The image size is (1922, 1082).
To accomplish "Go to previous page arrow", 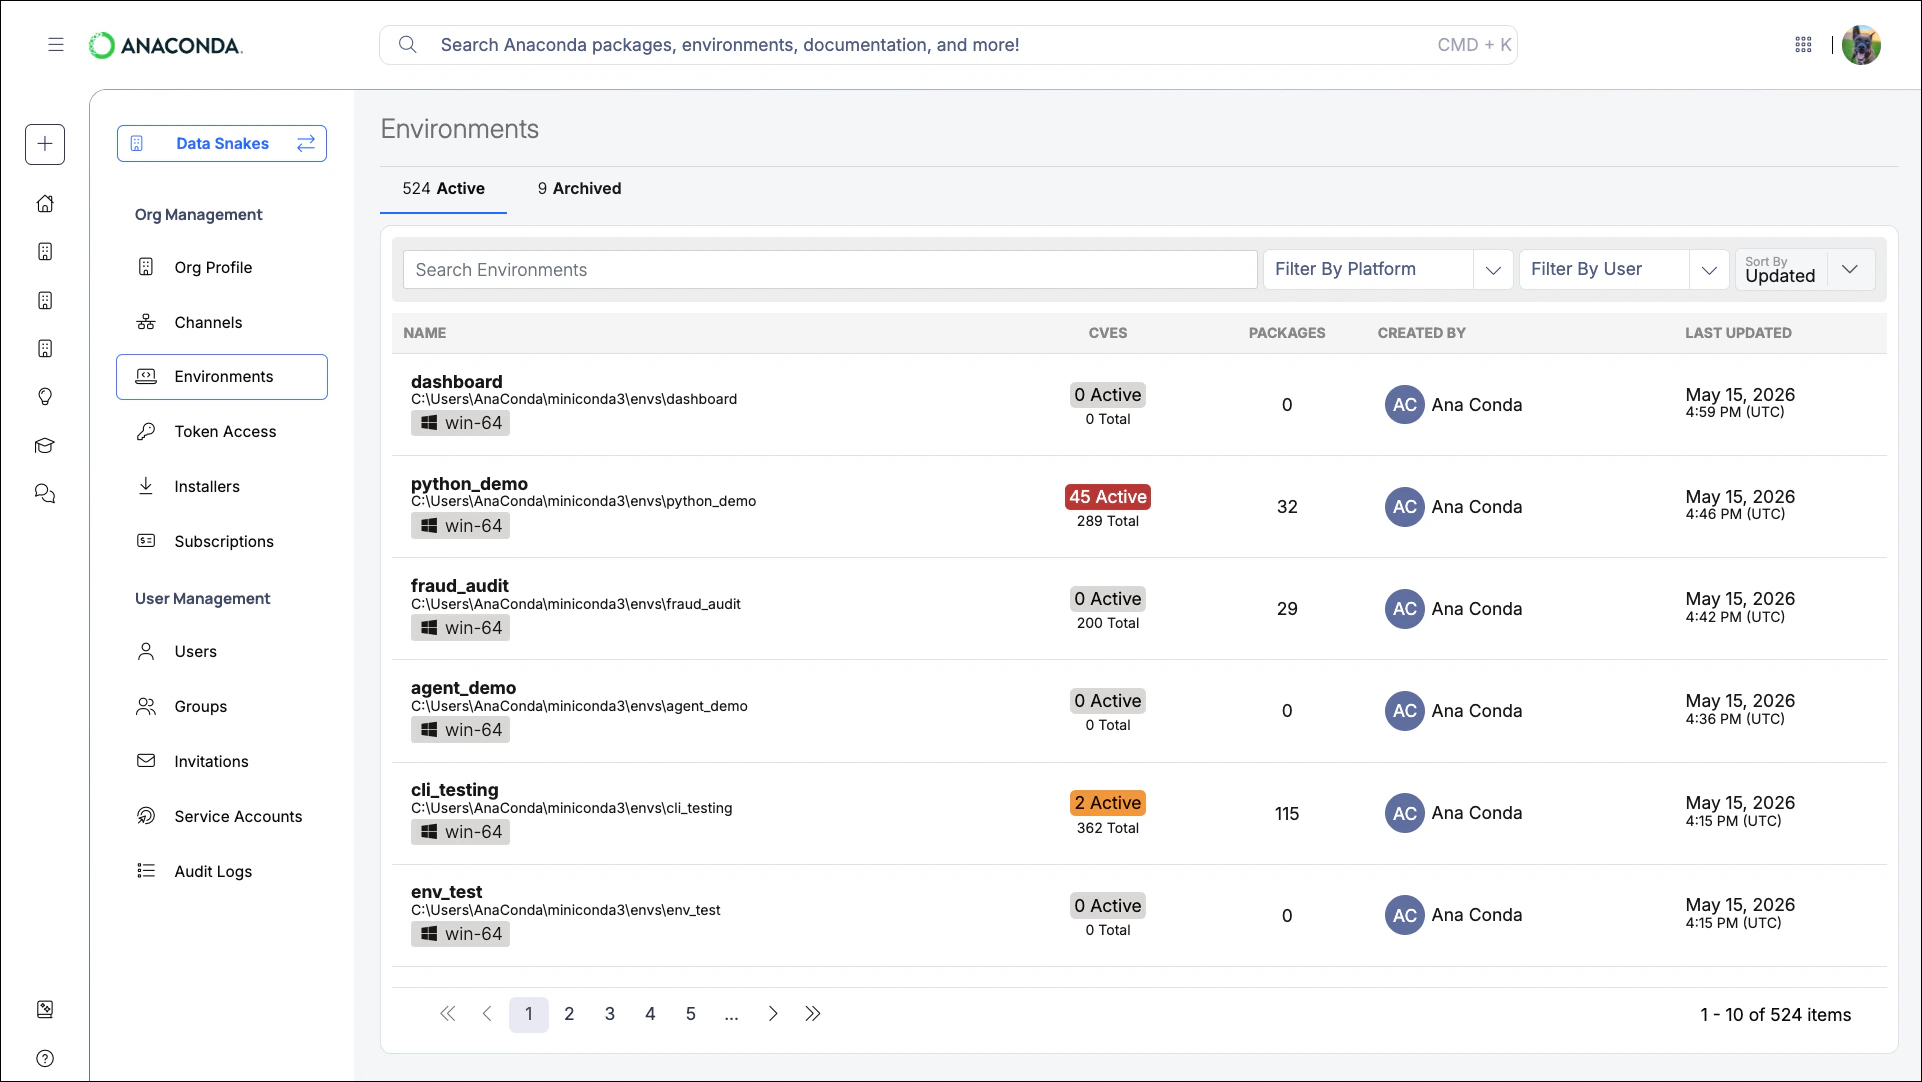I will [x=487, y=1014].
